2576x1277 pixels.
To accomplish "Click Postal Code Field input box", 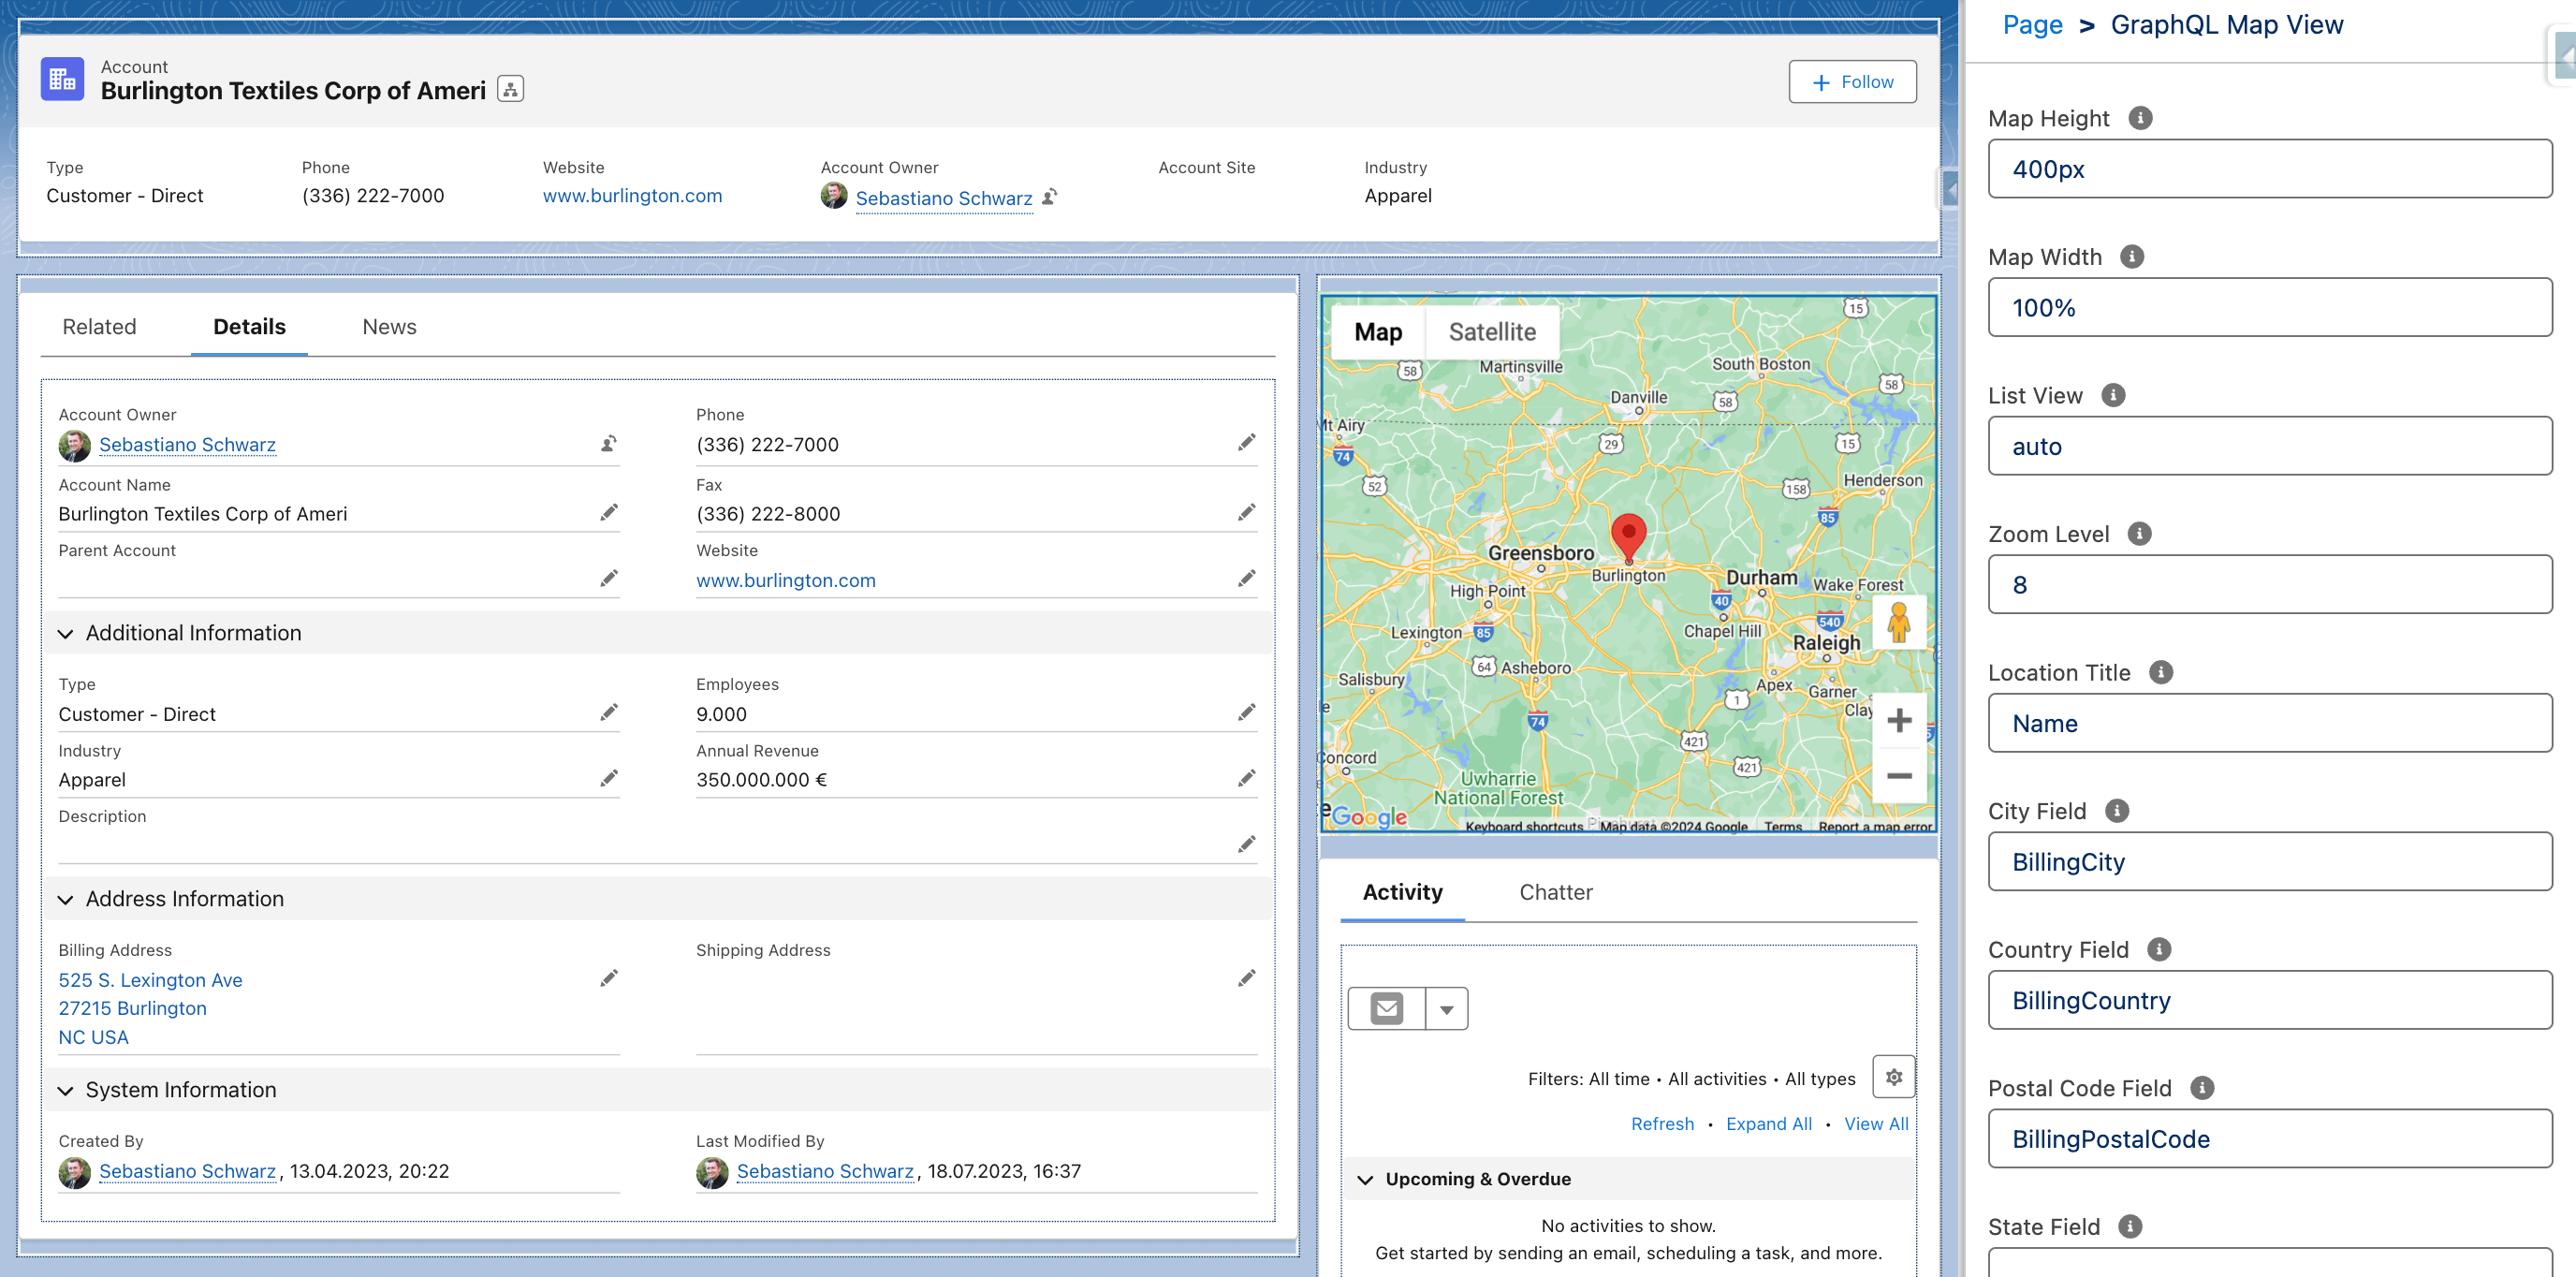I will tap(2269, 1139).
